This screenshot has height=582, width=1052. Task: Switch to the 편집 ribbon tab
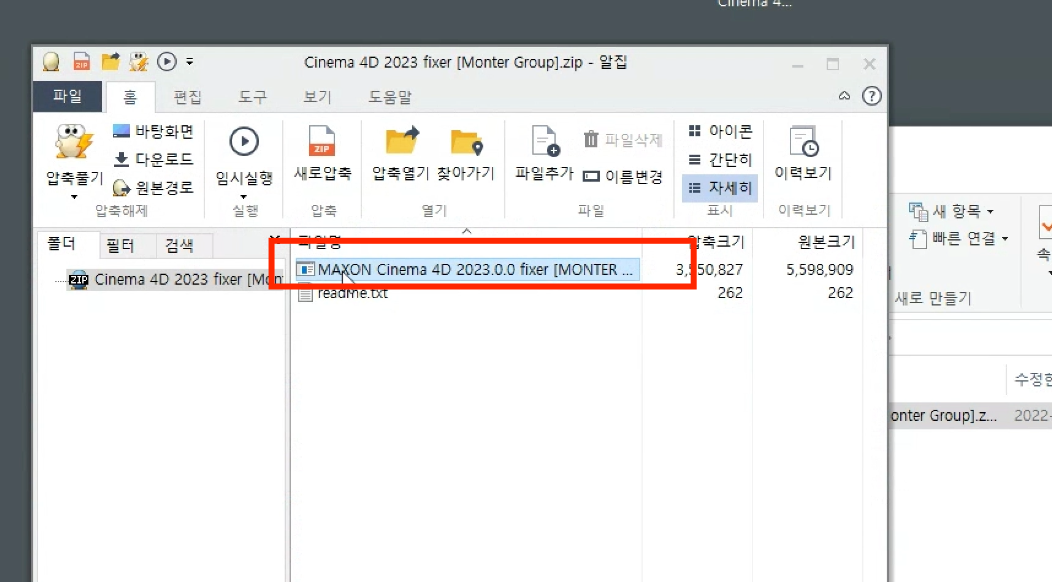pos(187,97)
